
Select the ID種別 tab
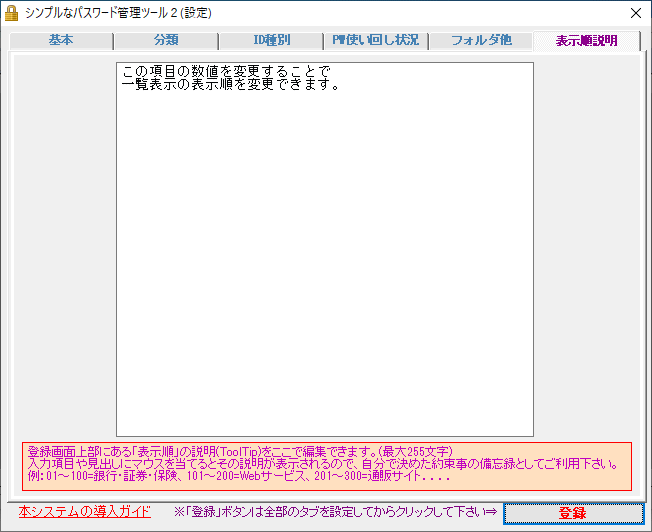(x=271, y=41)
